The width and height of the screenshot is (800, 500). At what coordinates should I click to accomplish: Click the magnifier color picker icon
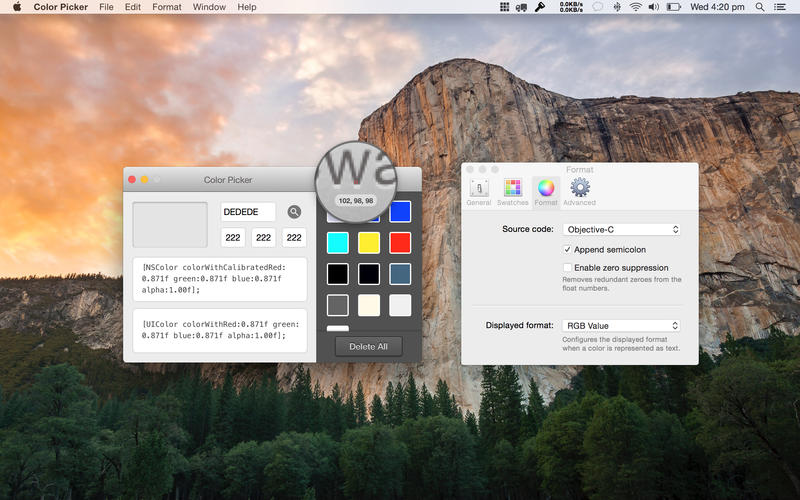294,212
